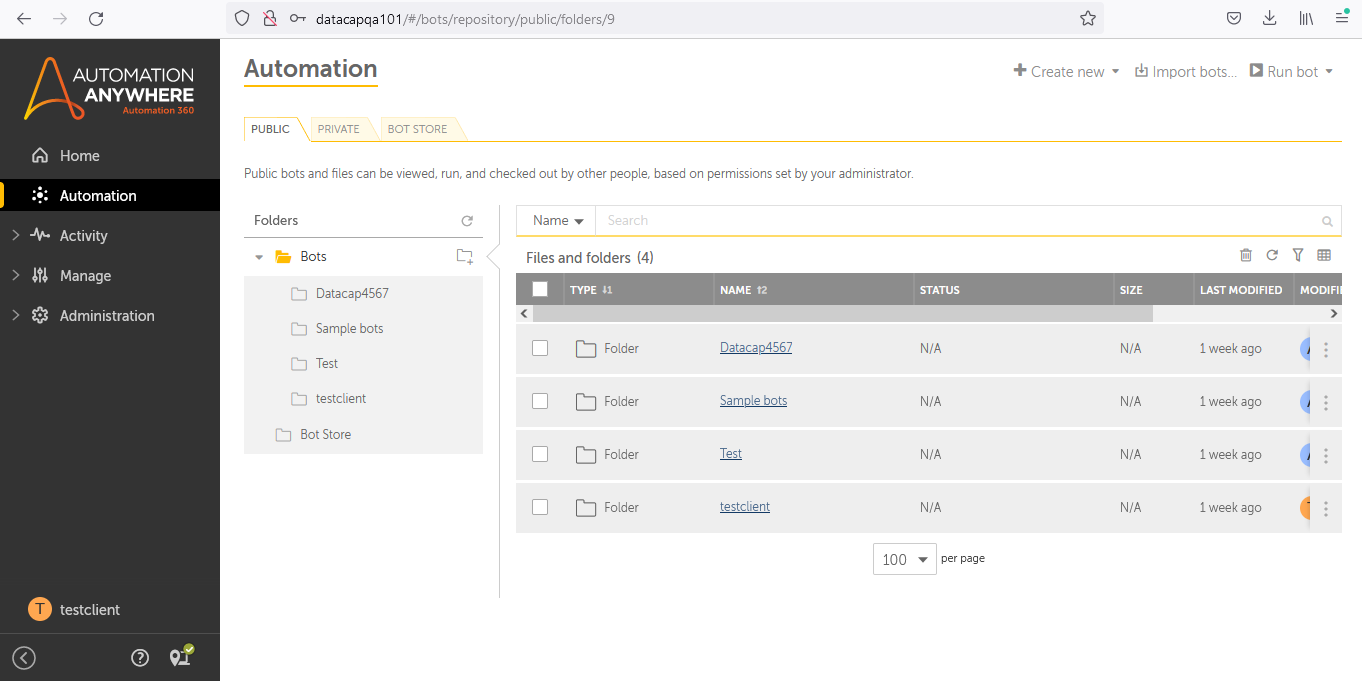Sort by the TYPE column header
The width and height of the screenshot is (1362, 681).
tap(591, 290)
